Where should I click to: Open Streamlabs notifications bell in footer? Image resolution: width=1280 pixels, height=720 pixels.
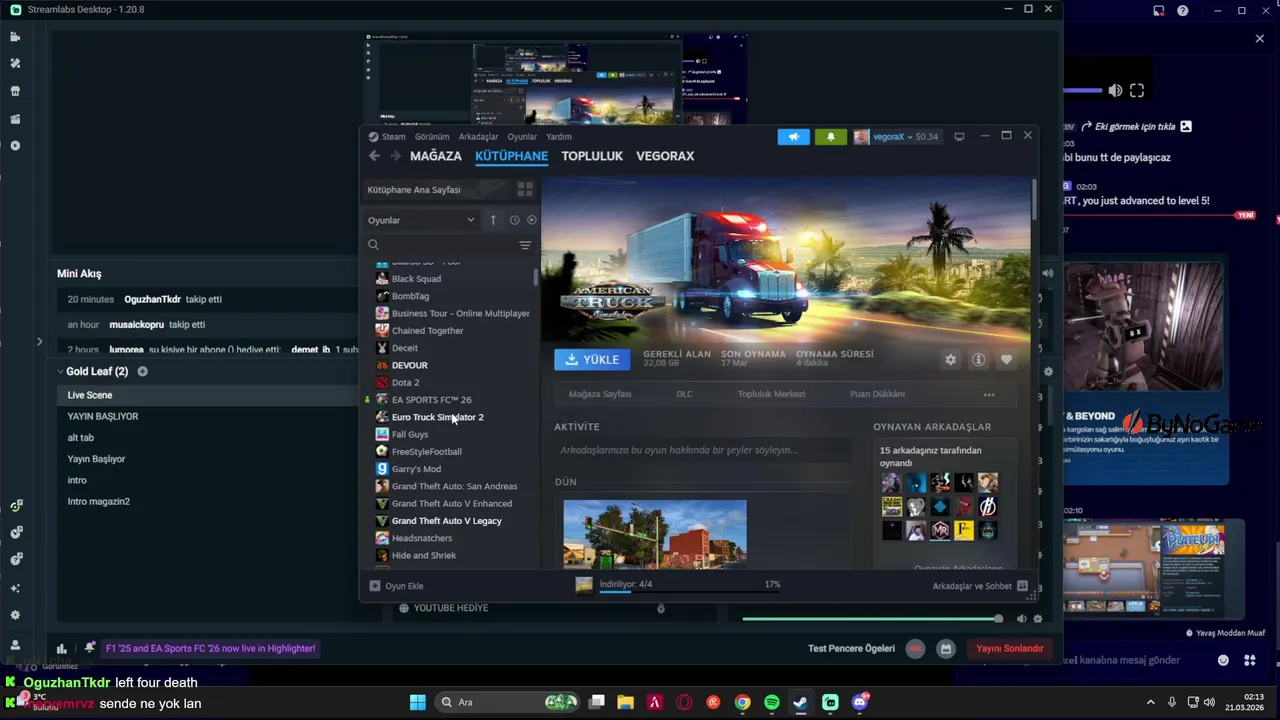tap(90, 648)
